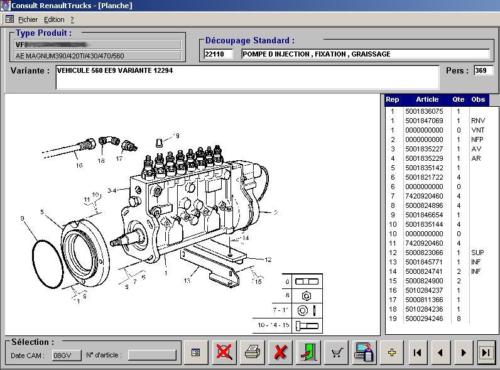Screen dimensions: 500x370
Task: Select article 5010284237
Action: coord(424,290)
